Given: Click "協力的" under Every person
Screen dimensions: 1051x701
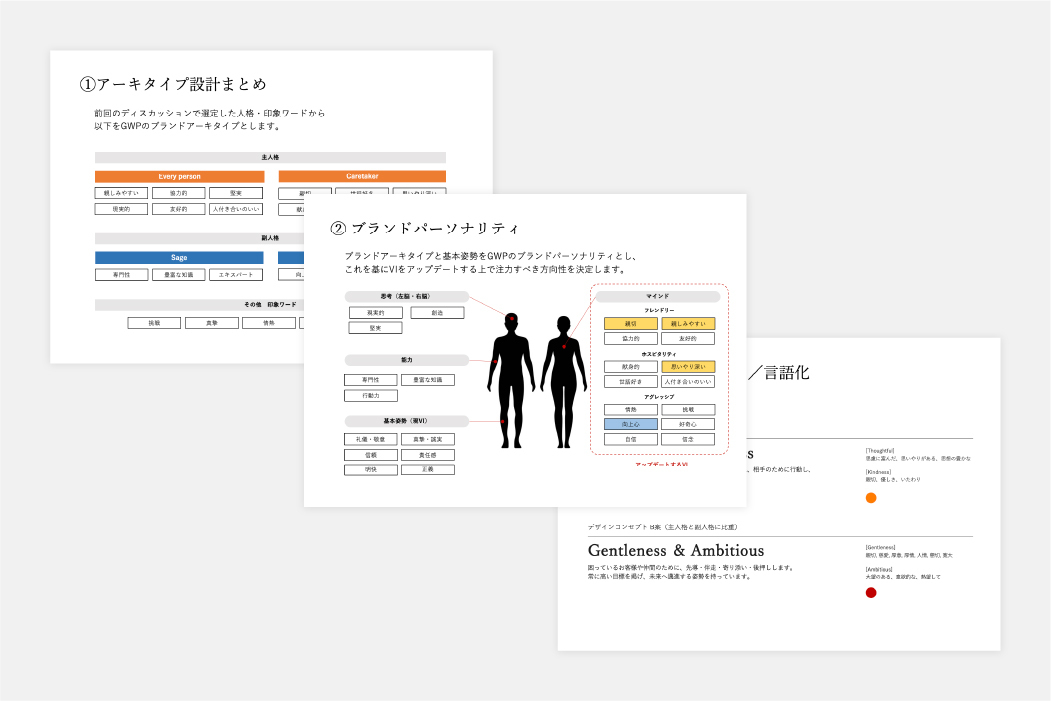Looking at the screenshot, I should pyautogui.click(x=178, y=193).
